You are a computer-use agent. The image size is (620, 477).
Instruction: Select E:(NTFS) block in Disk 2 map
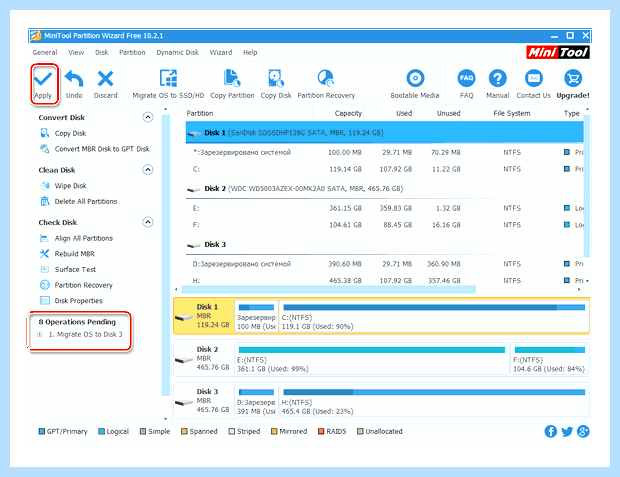click(x=372, y=359)
